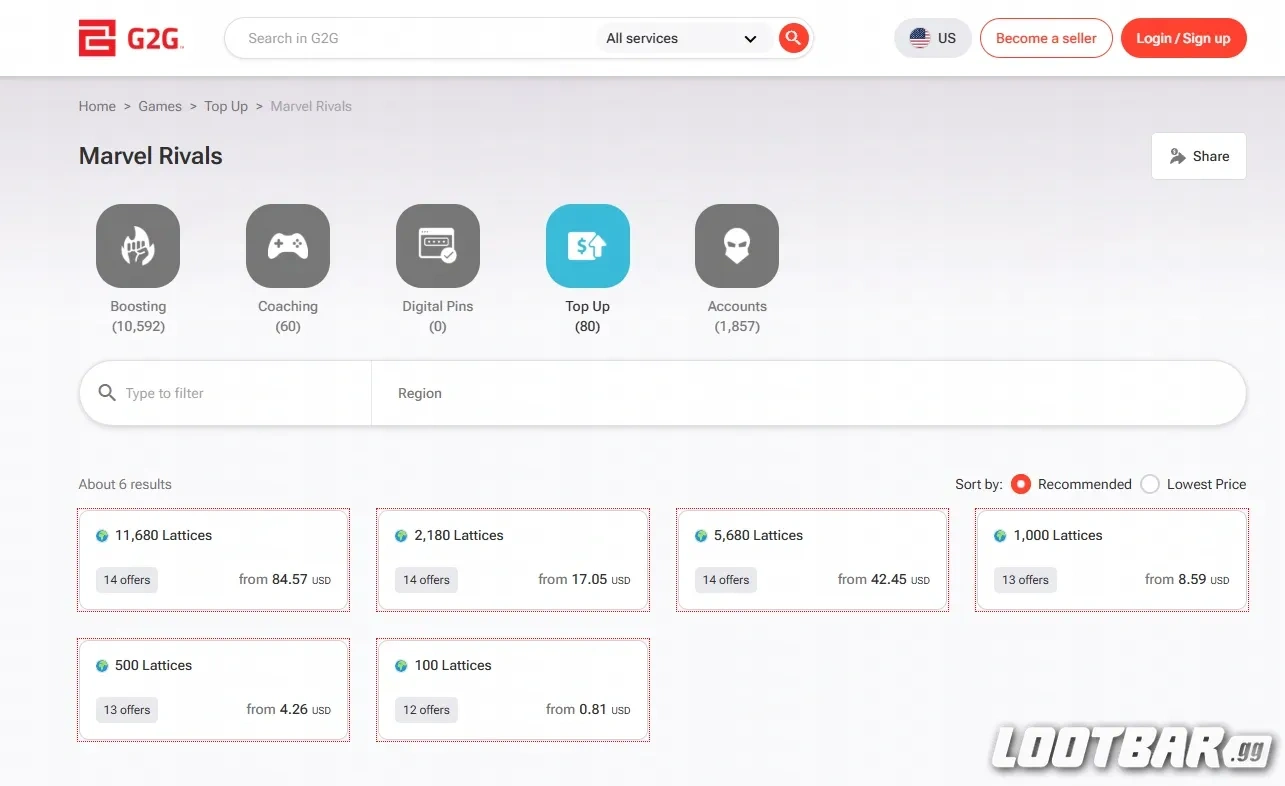This screenshot has width=1285, height=786.
Task: Click the Become a seller button
Action: [1046, 38]
